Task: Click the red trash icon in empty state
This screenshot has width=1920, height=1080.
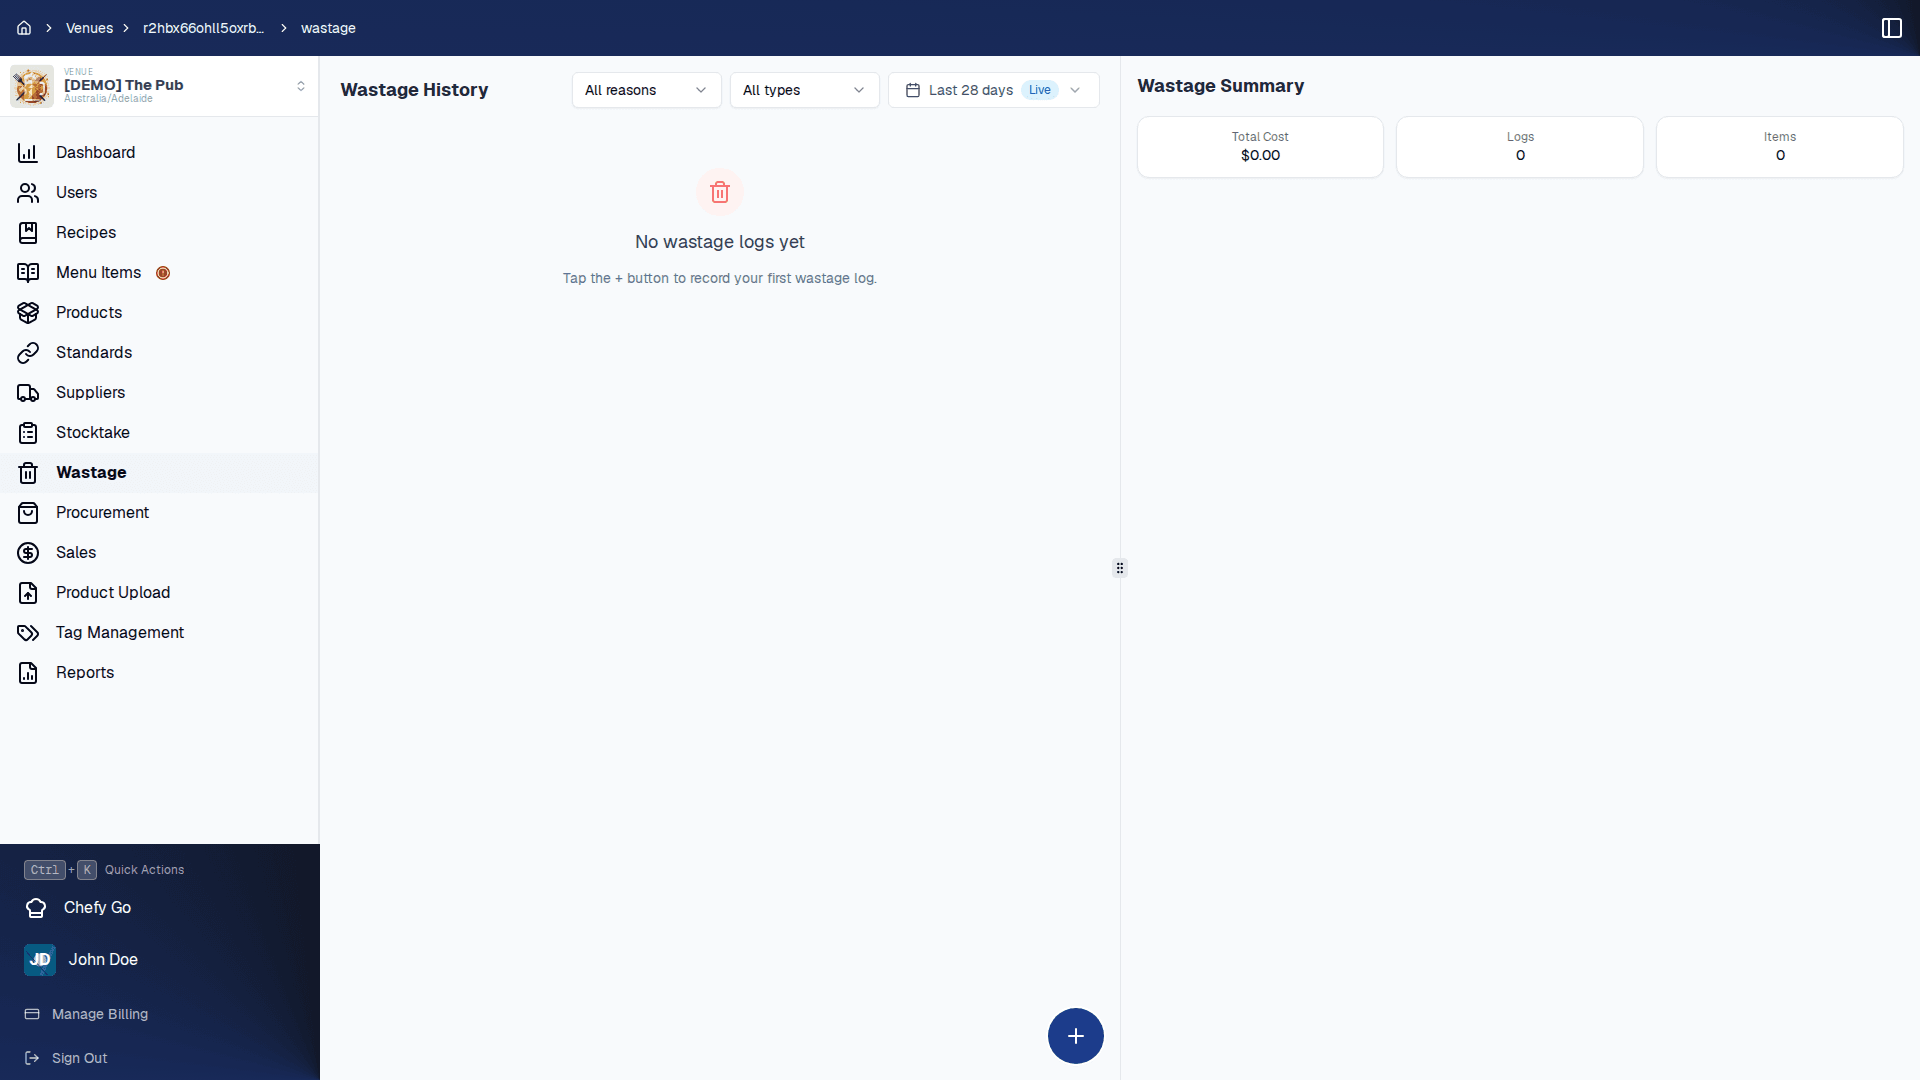Action: (720, 192)
